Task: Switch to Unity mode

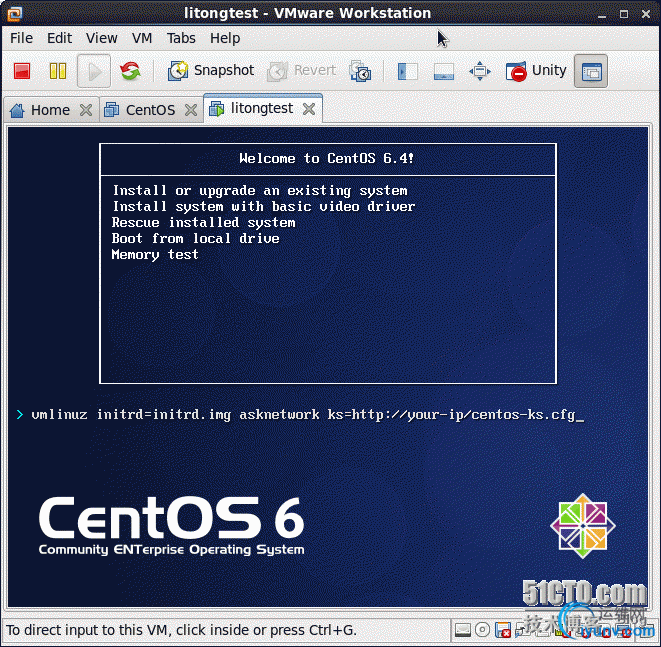Action: tap(536, 70)
